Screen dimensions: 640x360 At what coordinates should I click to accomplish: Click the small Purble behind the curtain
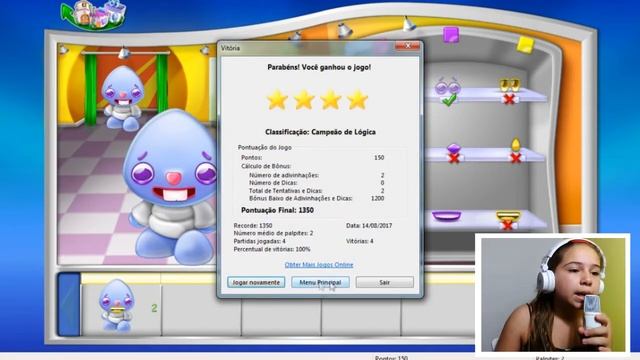[122, 98]
